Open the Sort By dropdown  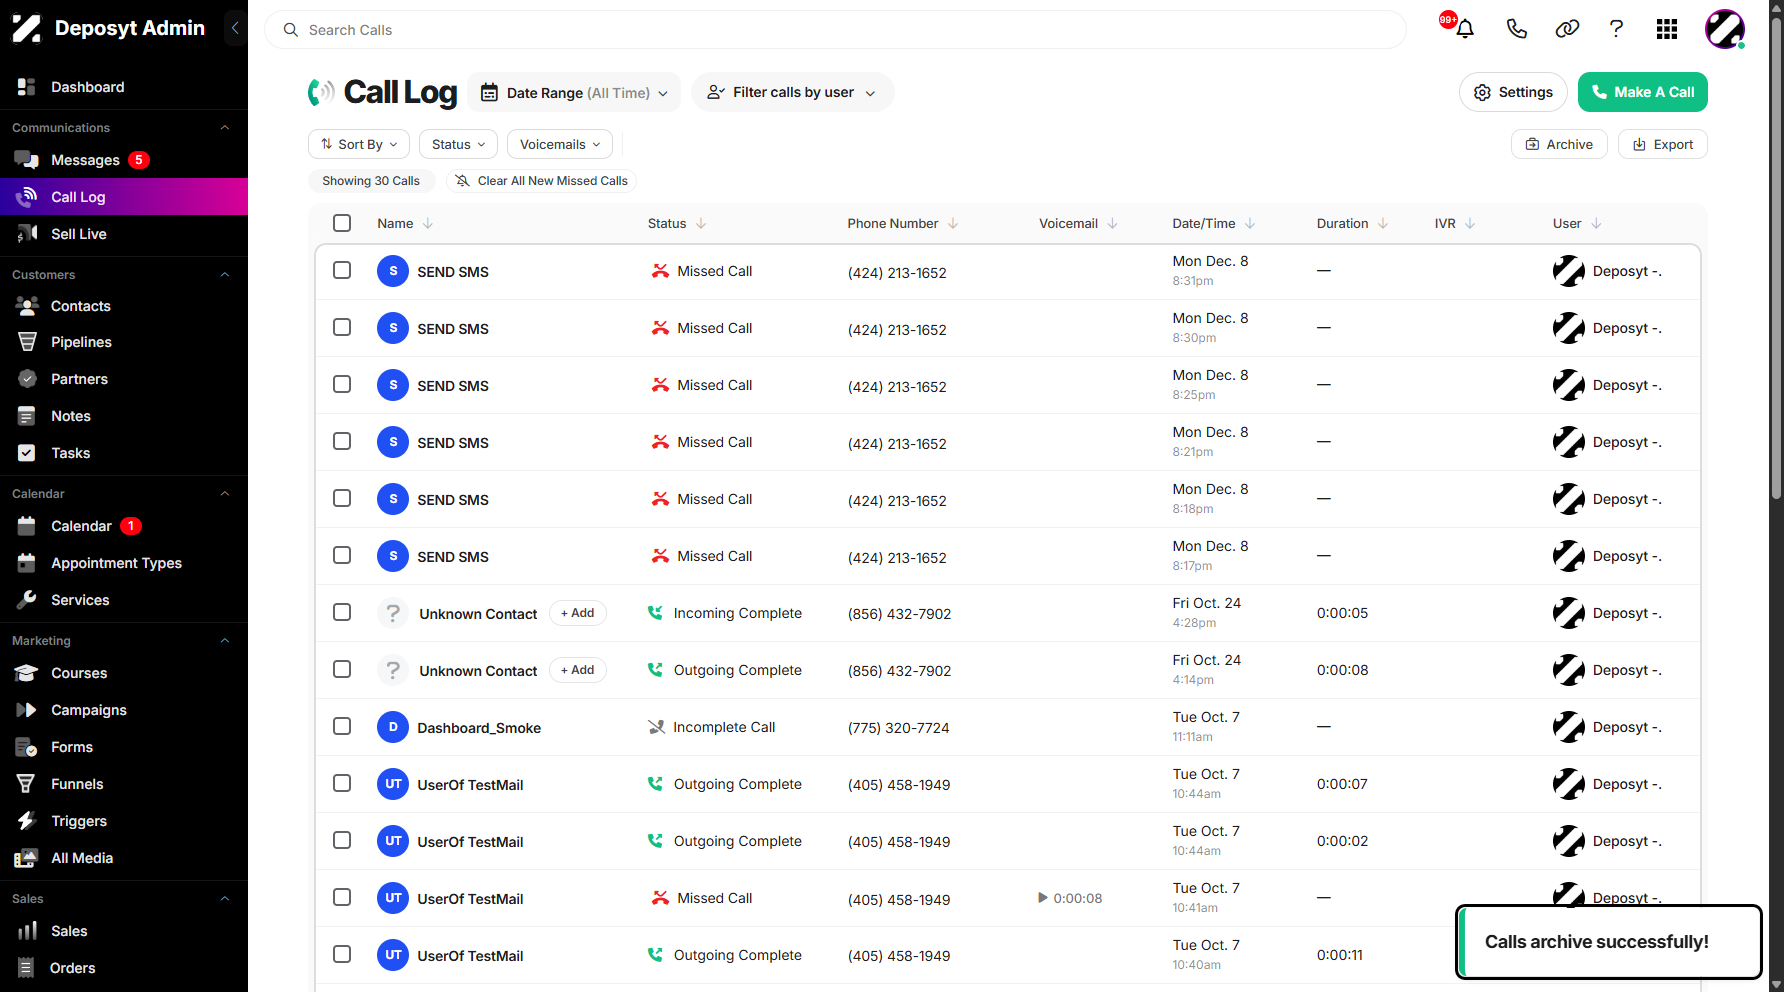point(359,144)
